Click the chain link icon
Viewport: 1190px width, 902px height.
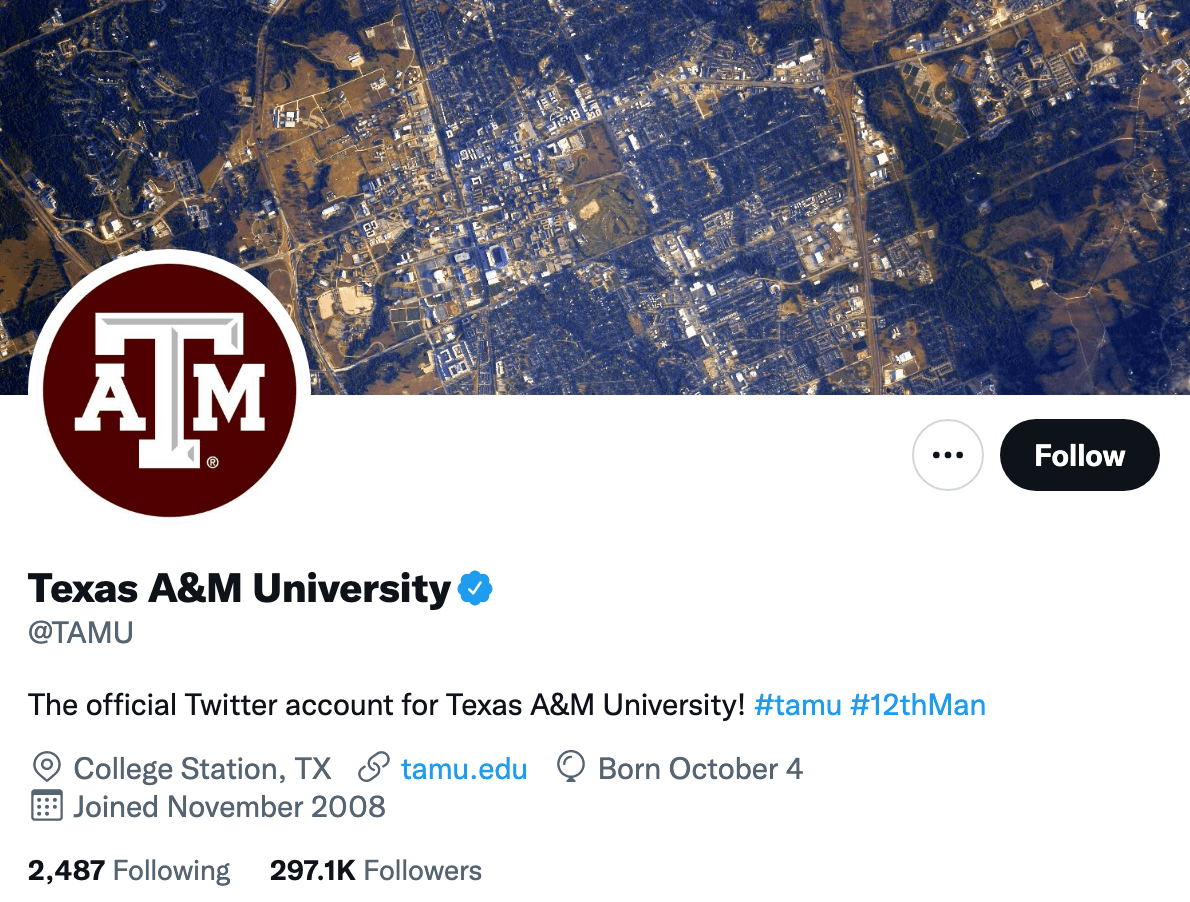pyautogui.click(x=373, y=768)
